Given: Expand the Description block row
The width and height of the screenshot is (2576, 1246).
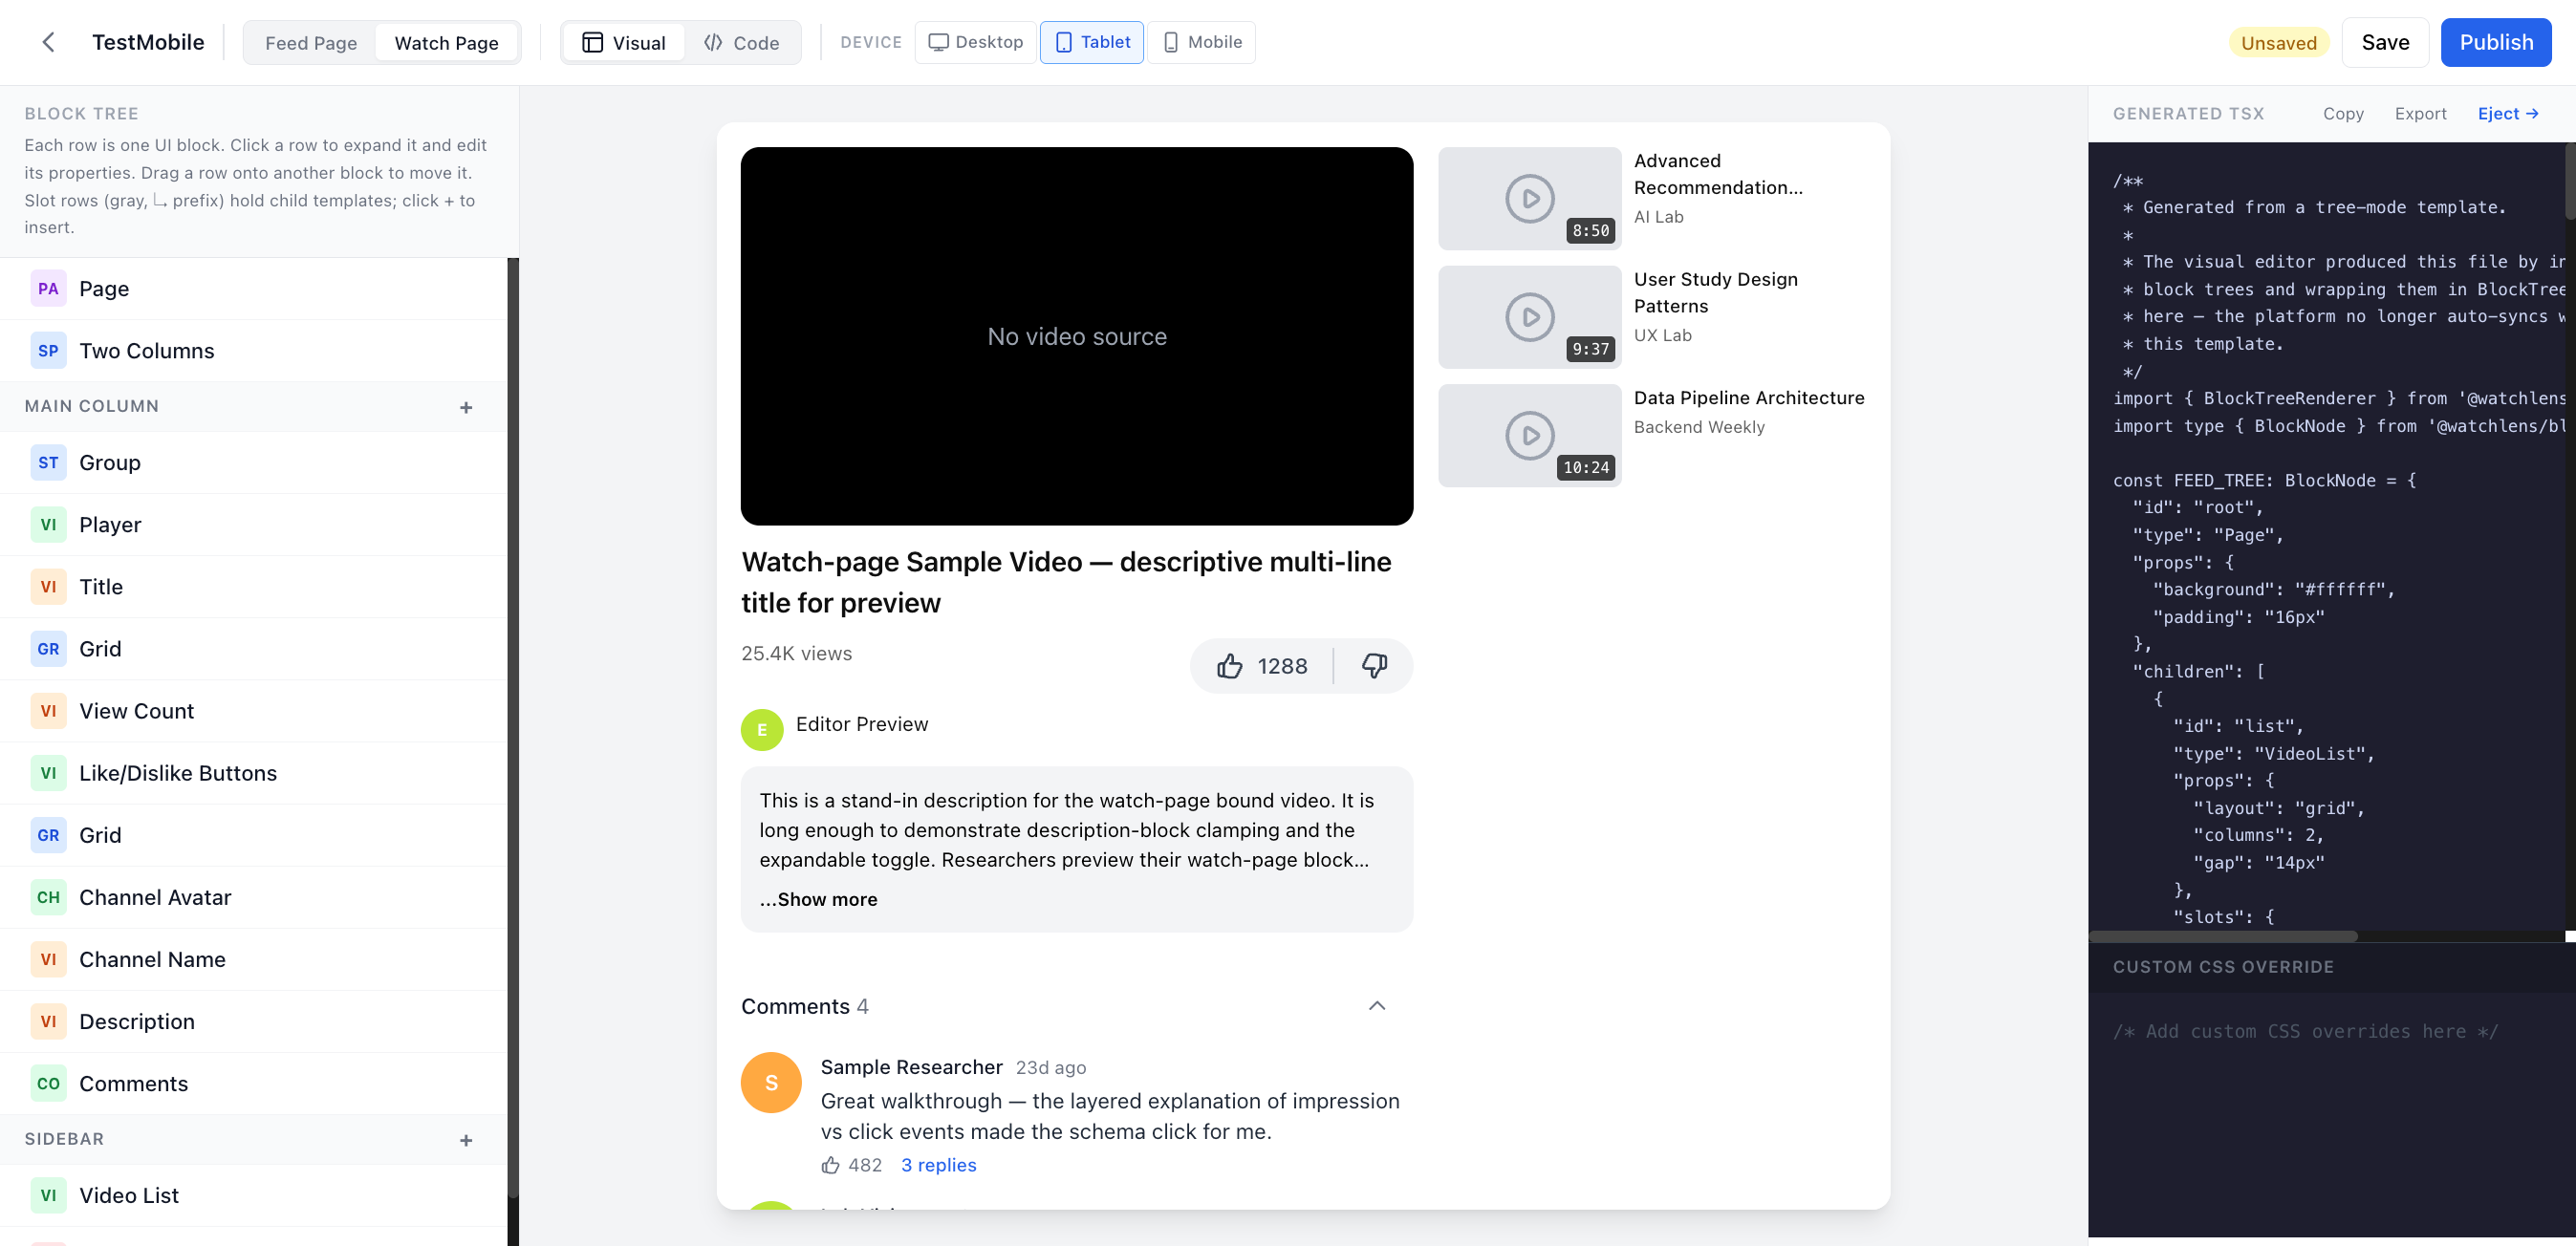Looking at the screenshot, I should (x=254, y=1022).
